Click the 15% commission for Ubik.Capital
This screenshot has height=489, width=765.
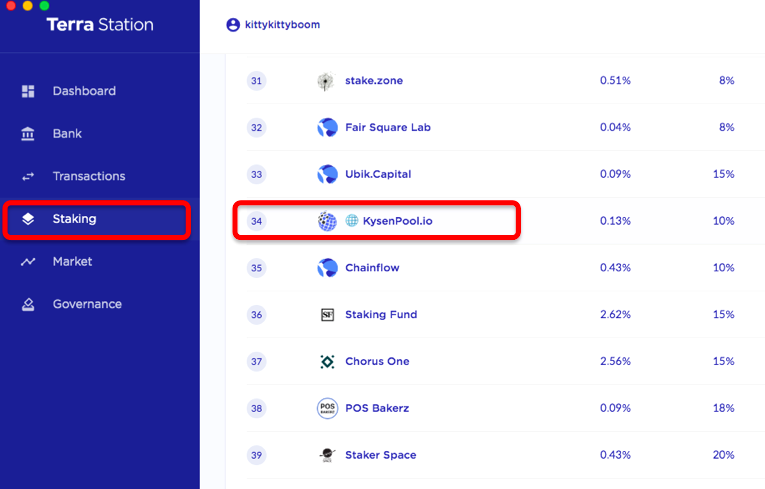pyautogui.click(x=724, y=174)
